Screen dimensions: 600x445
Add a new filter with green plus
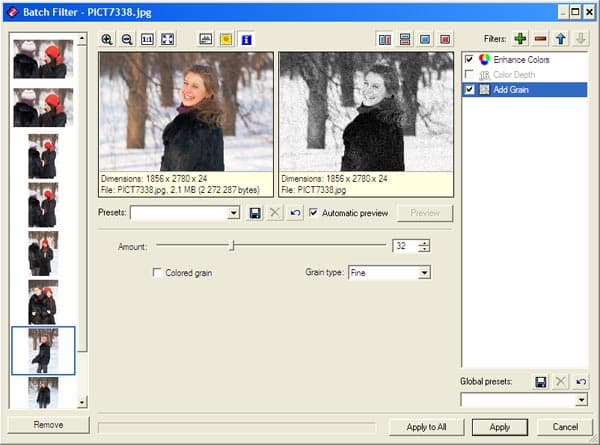tap(520, 39)
